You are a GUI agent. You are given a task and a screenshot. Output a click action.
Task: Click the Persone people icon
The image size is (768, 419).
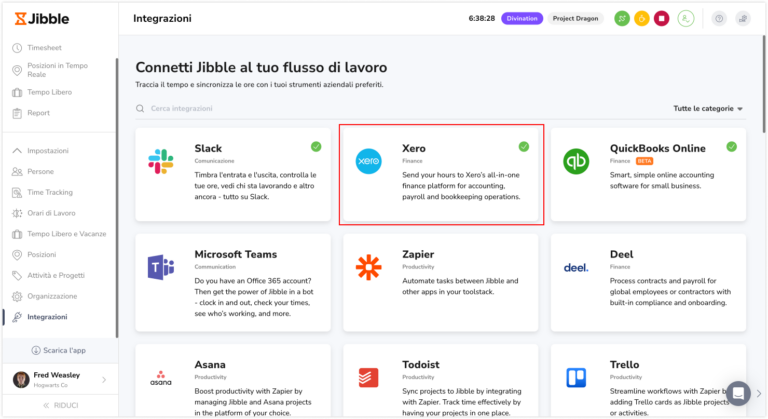click(17, 172)
